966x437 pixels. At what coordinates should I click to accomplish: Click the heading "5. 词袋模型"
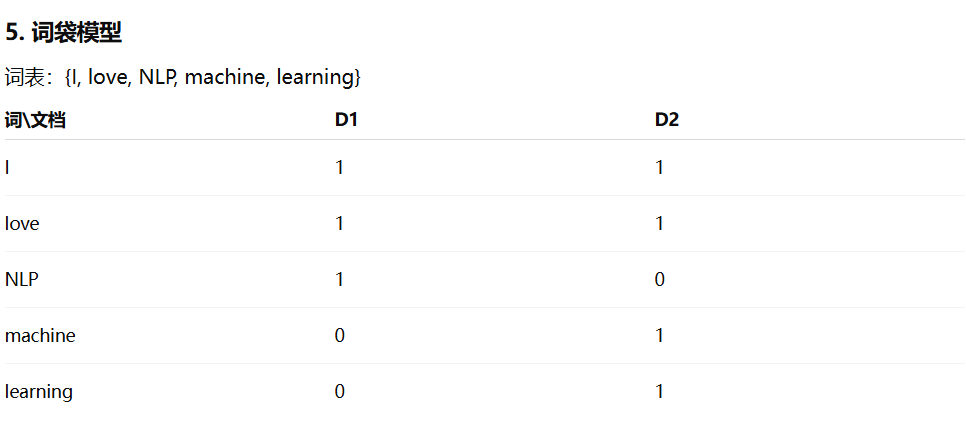[63, 32]
